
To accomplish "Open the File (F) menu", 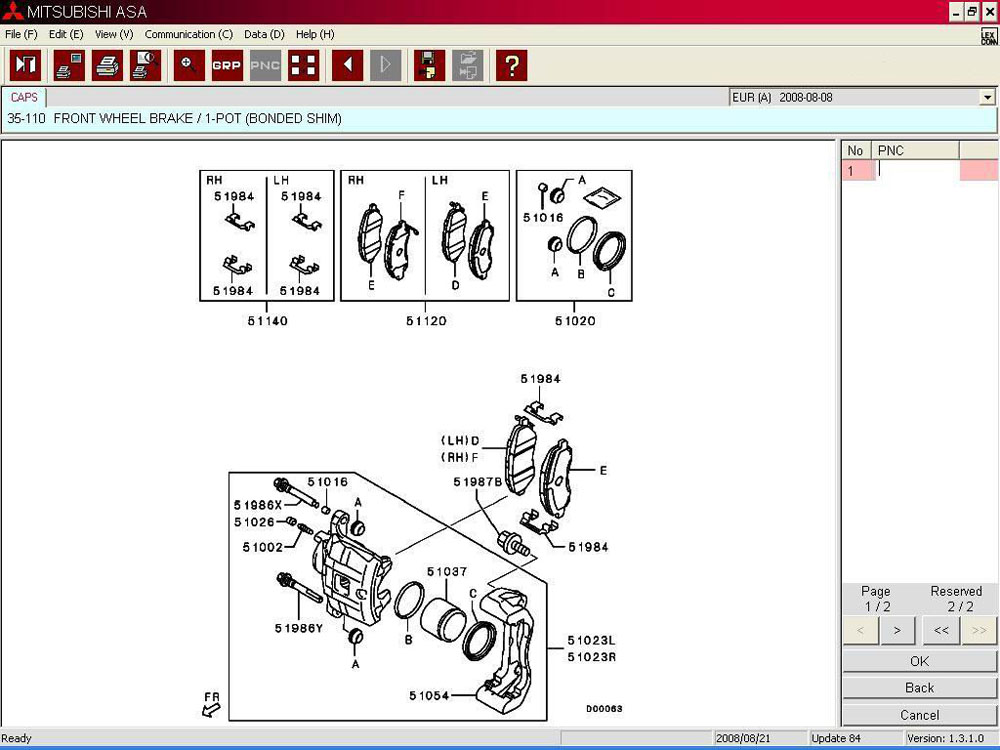I will 21,34.
